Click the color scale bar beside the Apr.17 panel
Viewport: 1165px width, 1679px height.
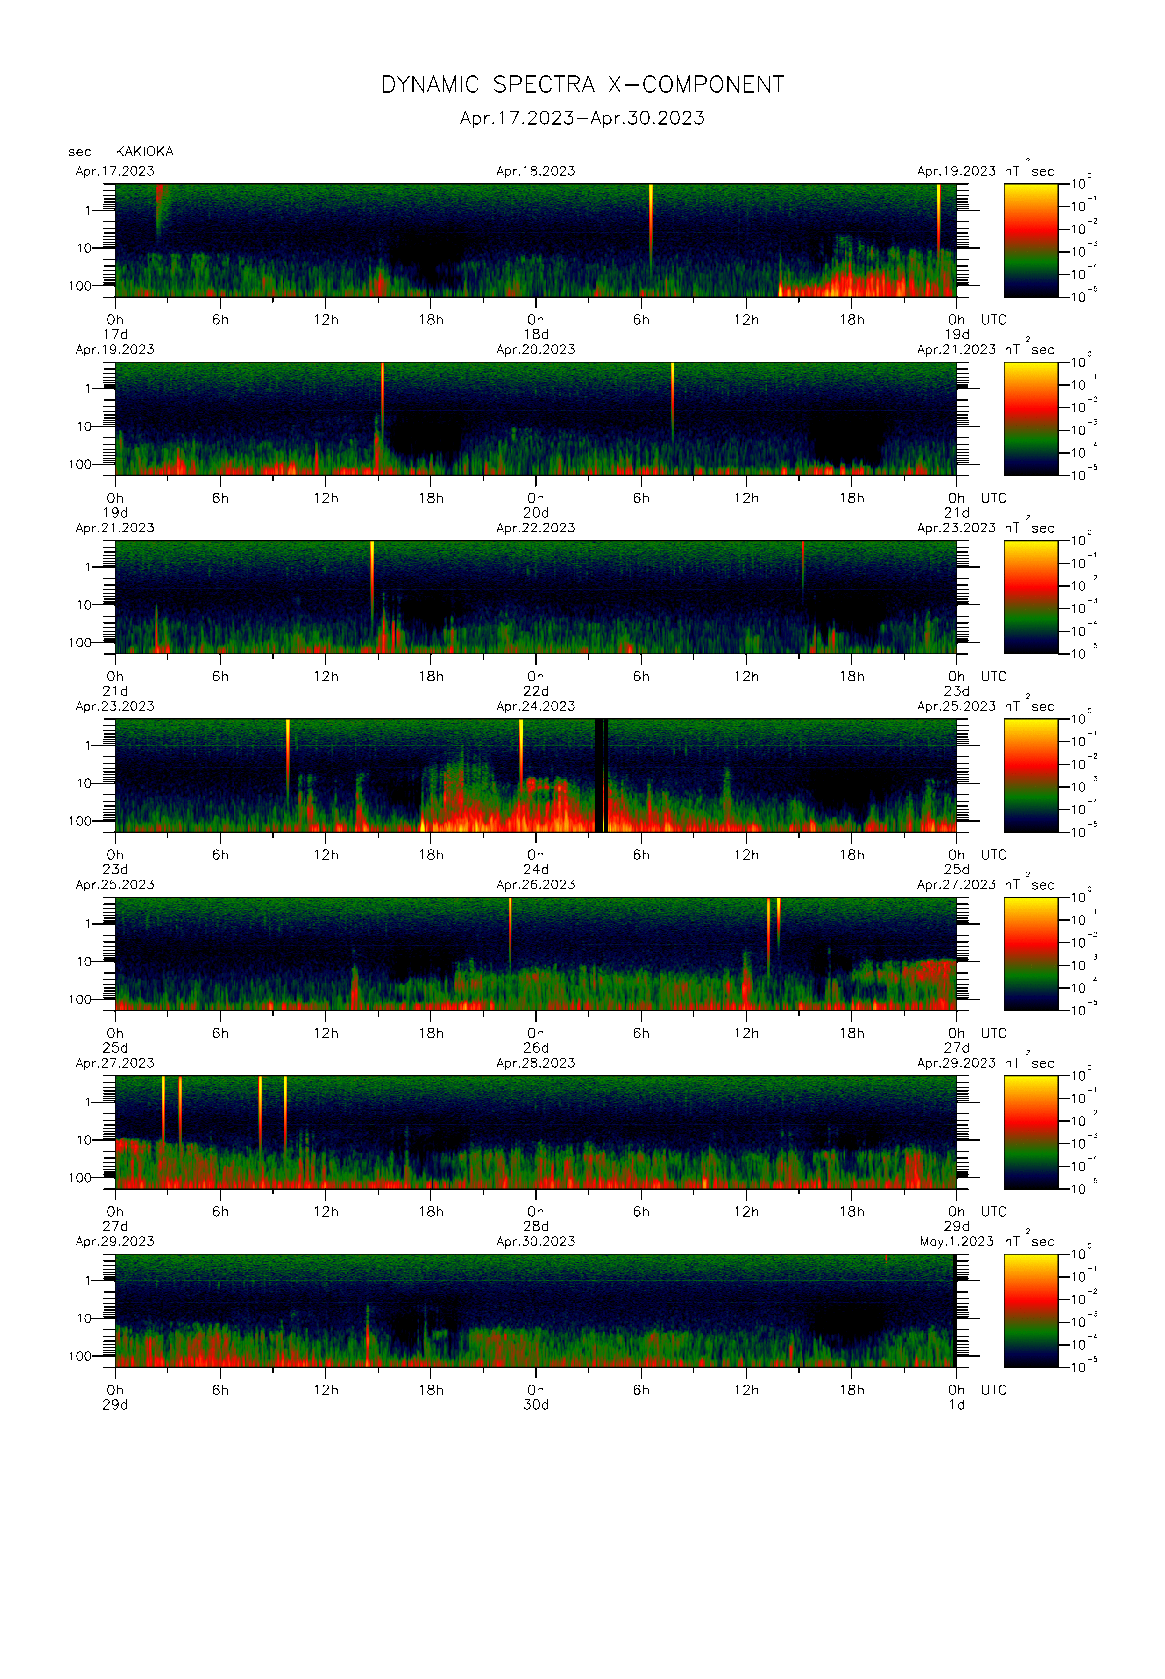pos(1031,240)
